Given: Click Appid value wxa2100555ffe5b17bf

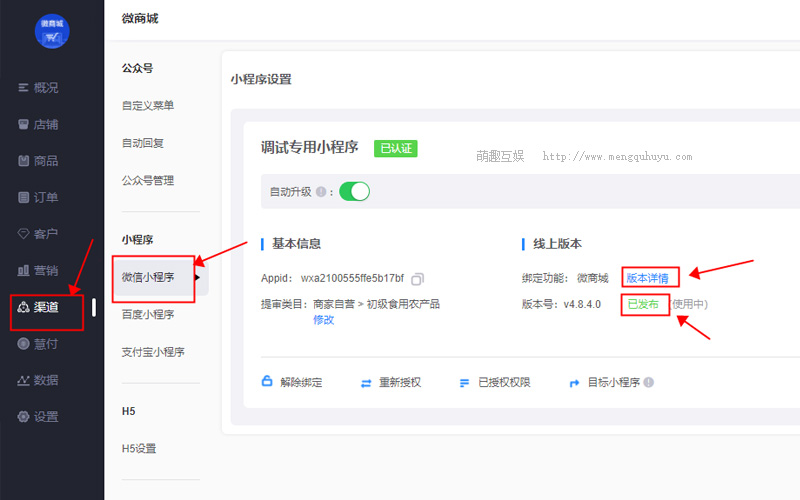Looking at the screenshot, I should 352,279.
